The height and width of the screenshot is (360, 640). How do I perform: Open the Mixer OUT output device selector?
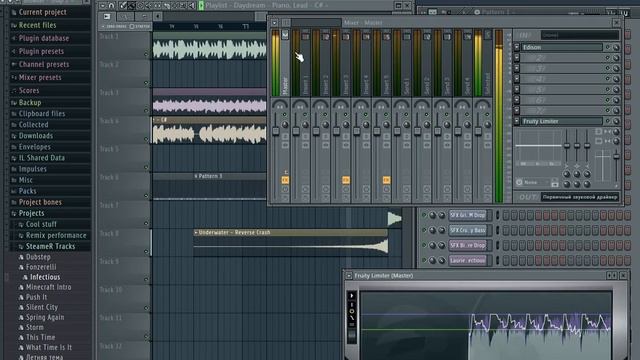(580, 197)
